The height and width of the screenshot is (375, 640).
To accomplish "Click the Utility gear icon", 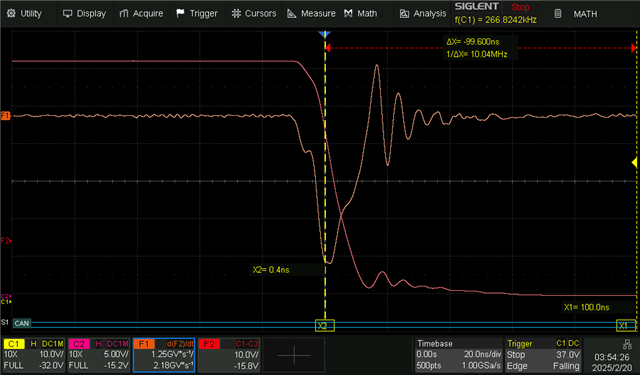I will click(x=11, y=13).
